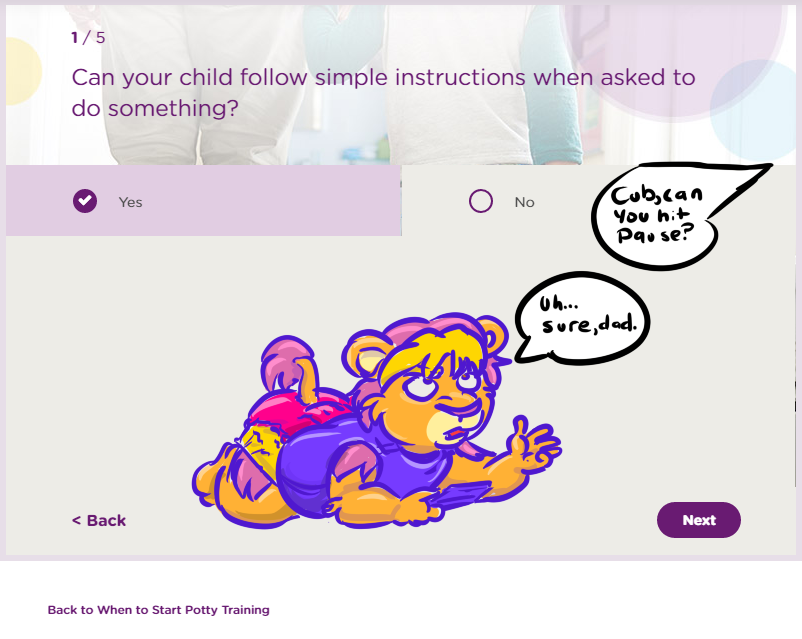Image resolution: width=802 pixels, height=639 pixels.
Task: Click the "No" answer label text
Action: pos(524,202)
